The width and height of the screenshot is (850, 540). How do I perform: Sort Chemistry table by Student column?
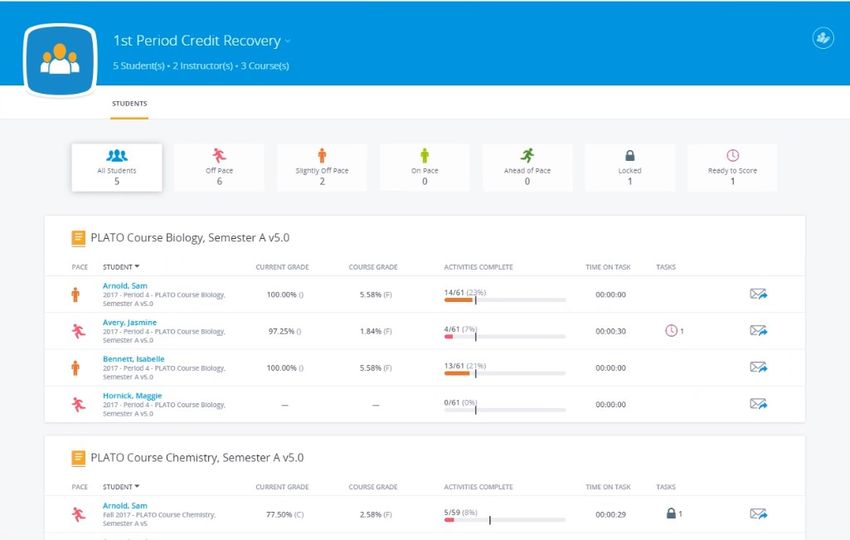[x=121, y=487]
